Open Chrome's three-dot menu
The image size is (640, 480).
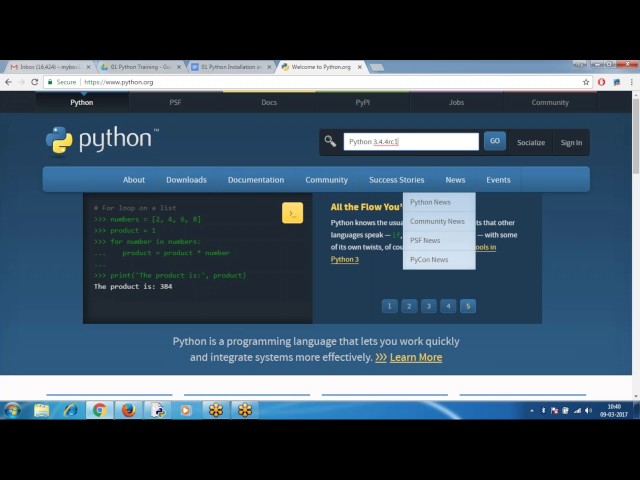(631, 82)
